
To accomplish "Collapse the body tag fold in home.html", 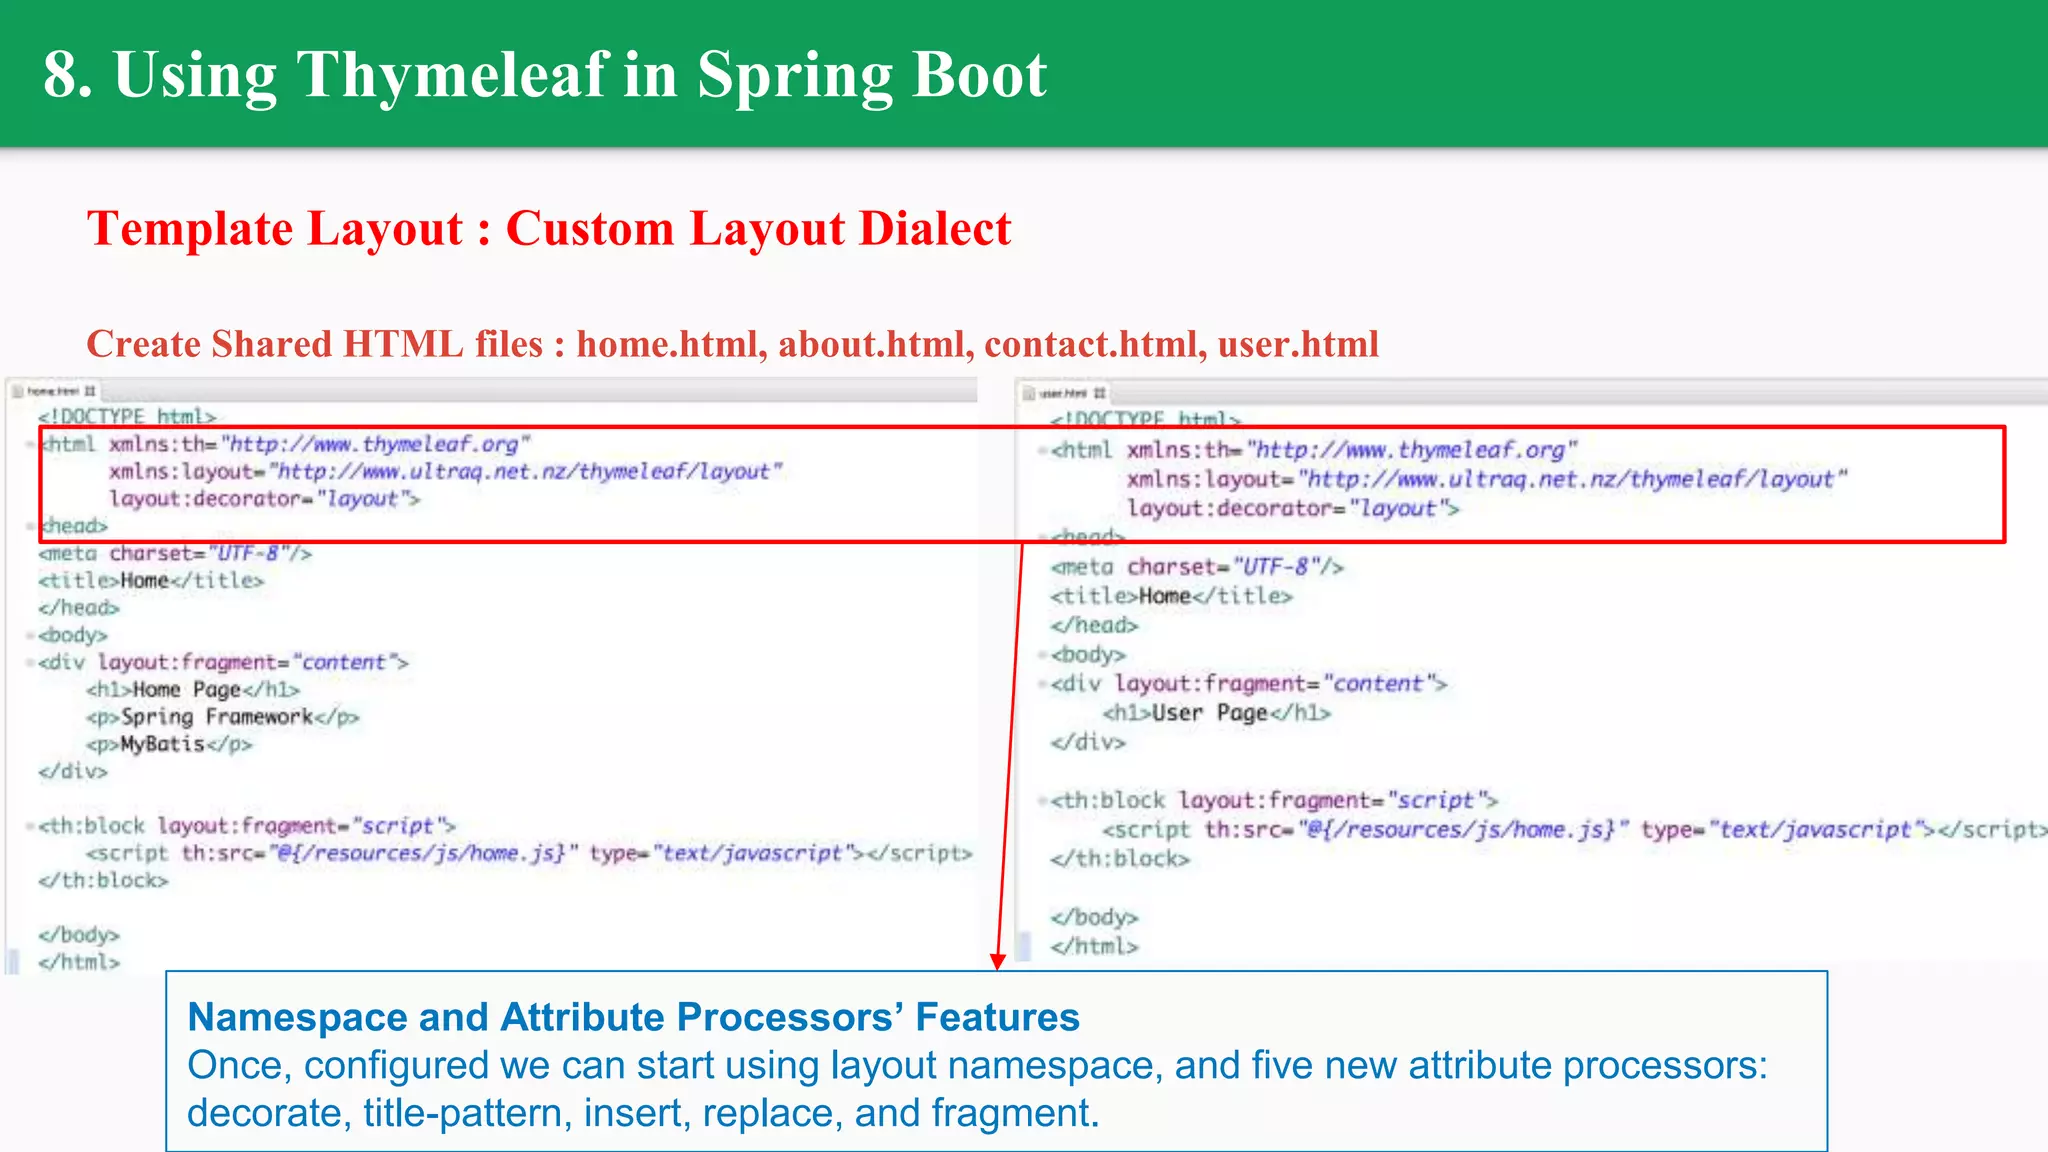I will coord(31,635).
